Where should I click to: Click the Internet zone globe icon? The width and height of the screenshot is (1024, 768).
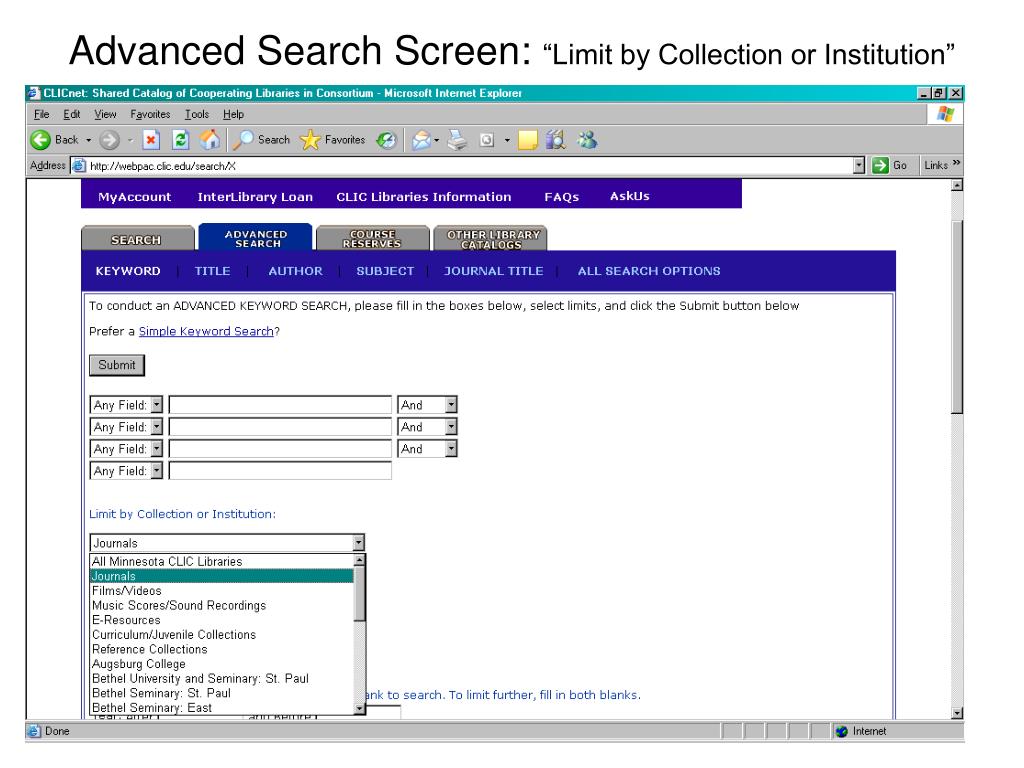point(842,731)
